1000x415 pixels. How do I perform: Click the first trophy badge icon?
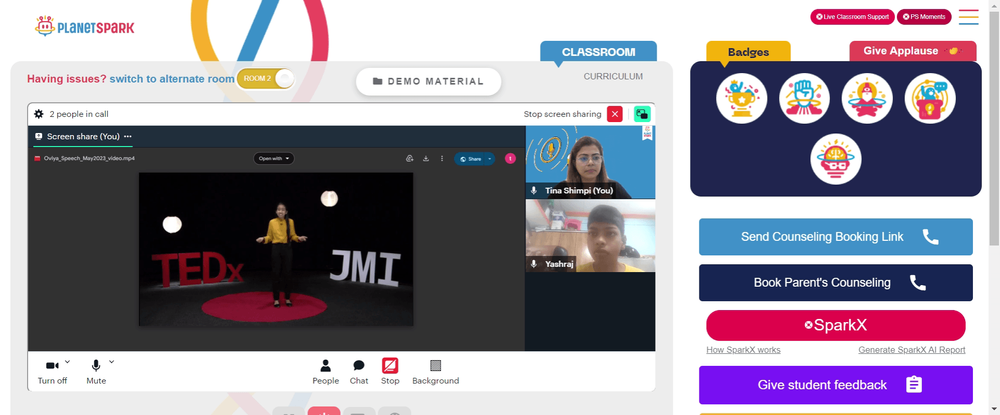(742, 98)
